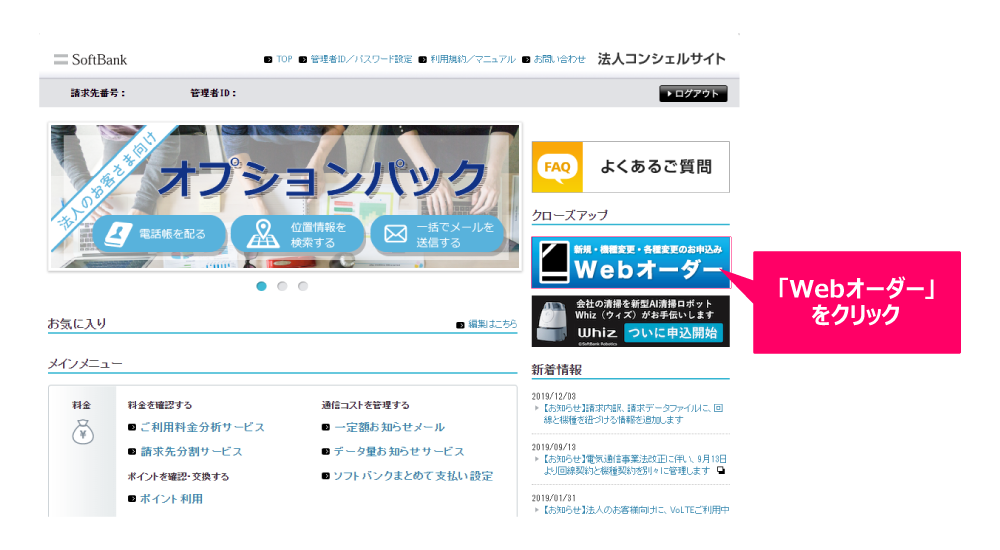Click 法人コンシェルサイト title text
1000x550 pixels.
click(661, 59)
